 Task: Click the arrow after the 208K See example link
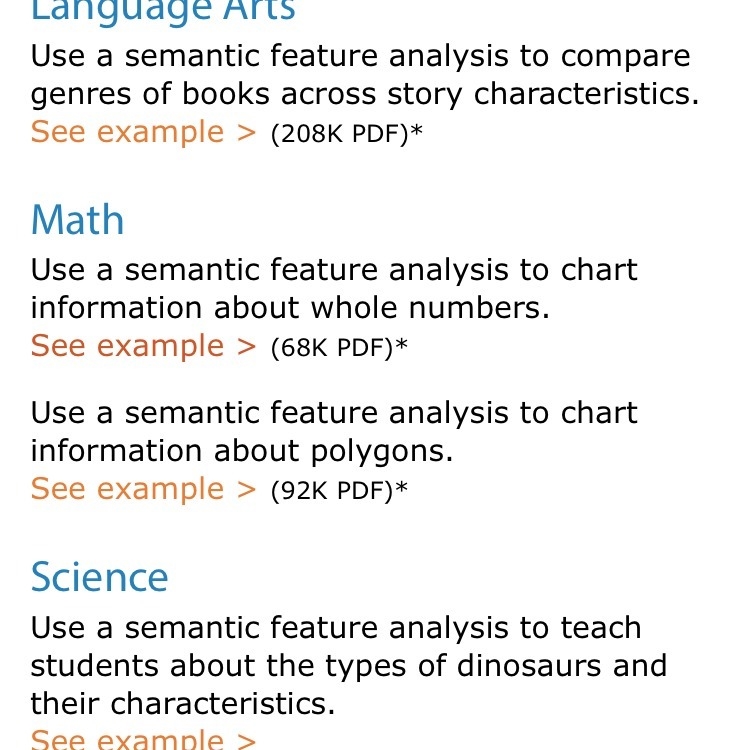point(246,132)
